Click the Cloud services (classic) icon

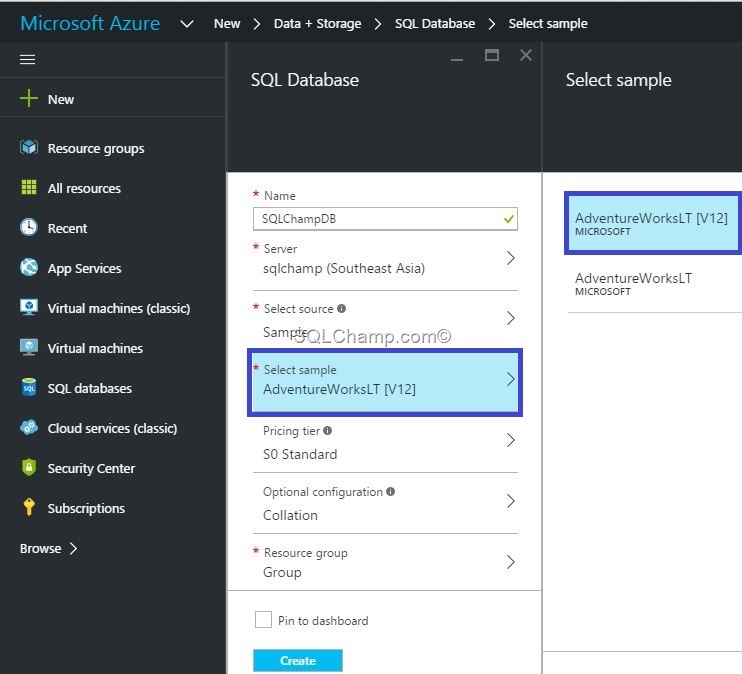click(29, 427)
